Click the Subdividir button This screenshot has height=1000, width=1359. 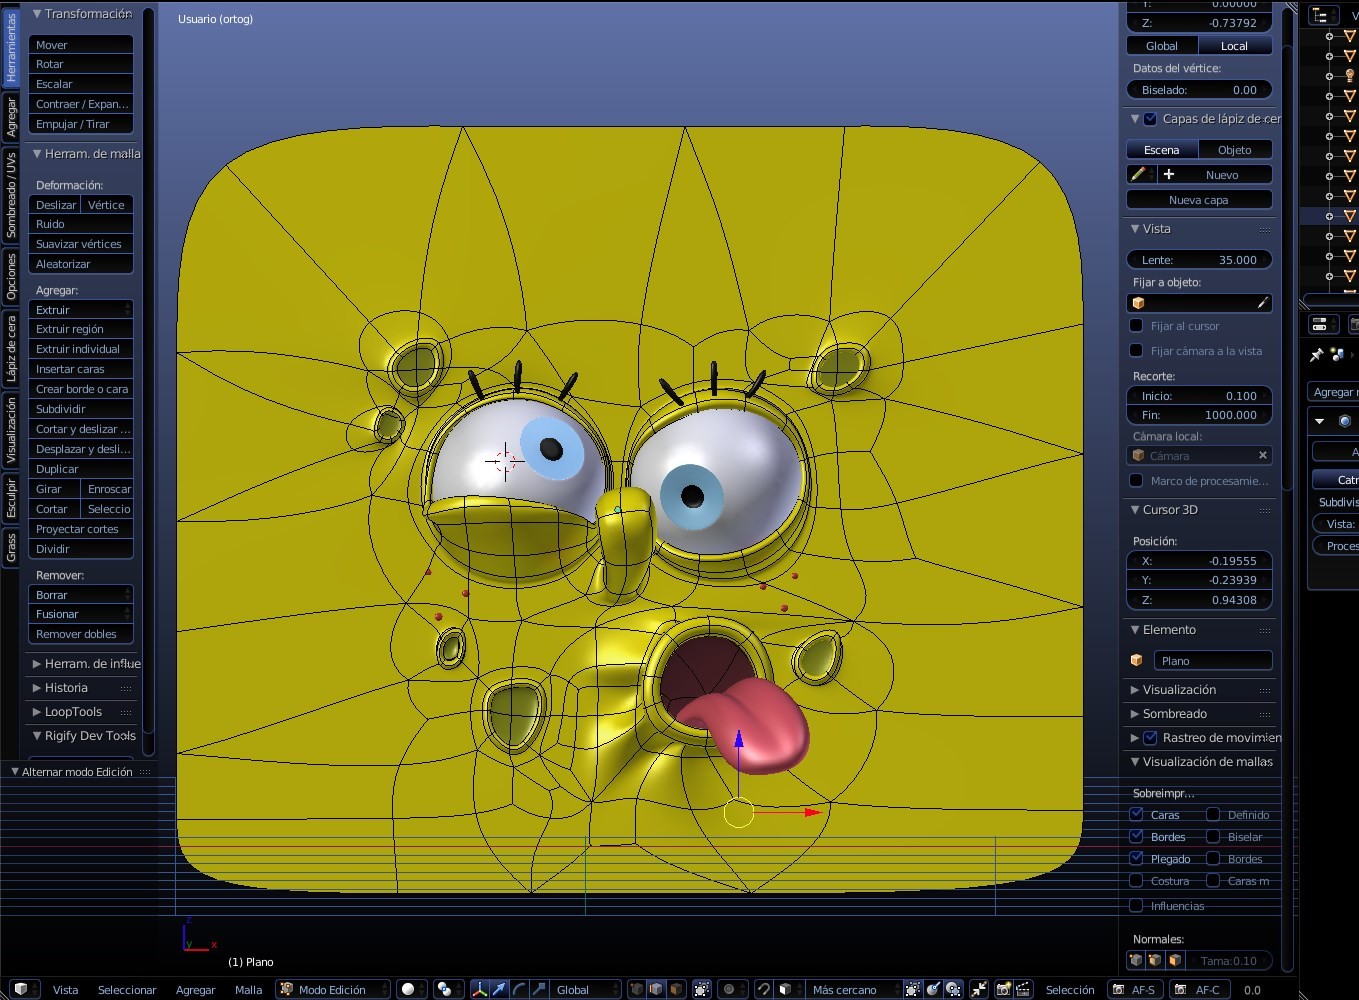[81, 408]
